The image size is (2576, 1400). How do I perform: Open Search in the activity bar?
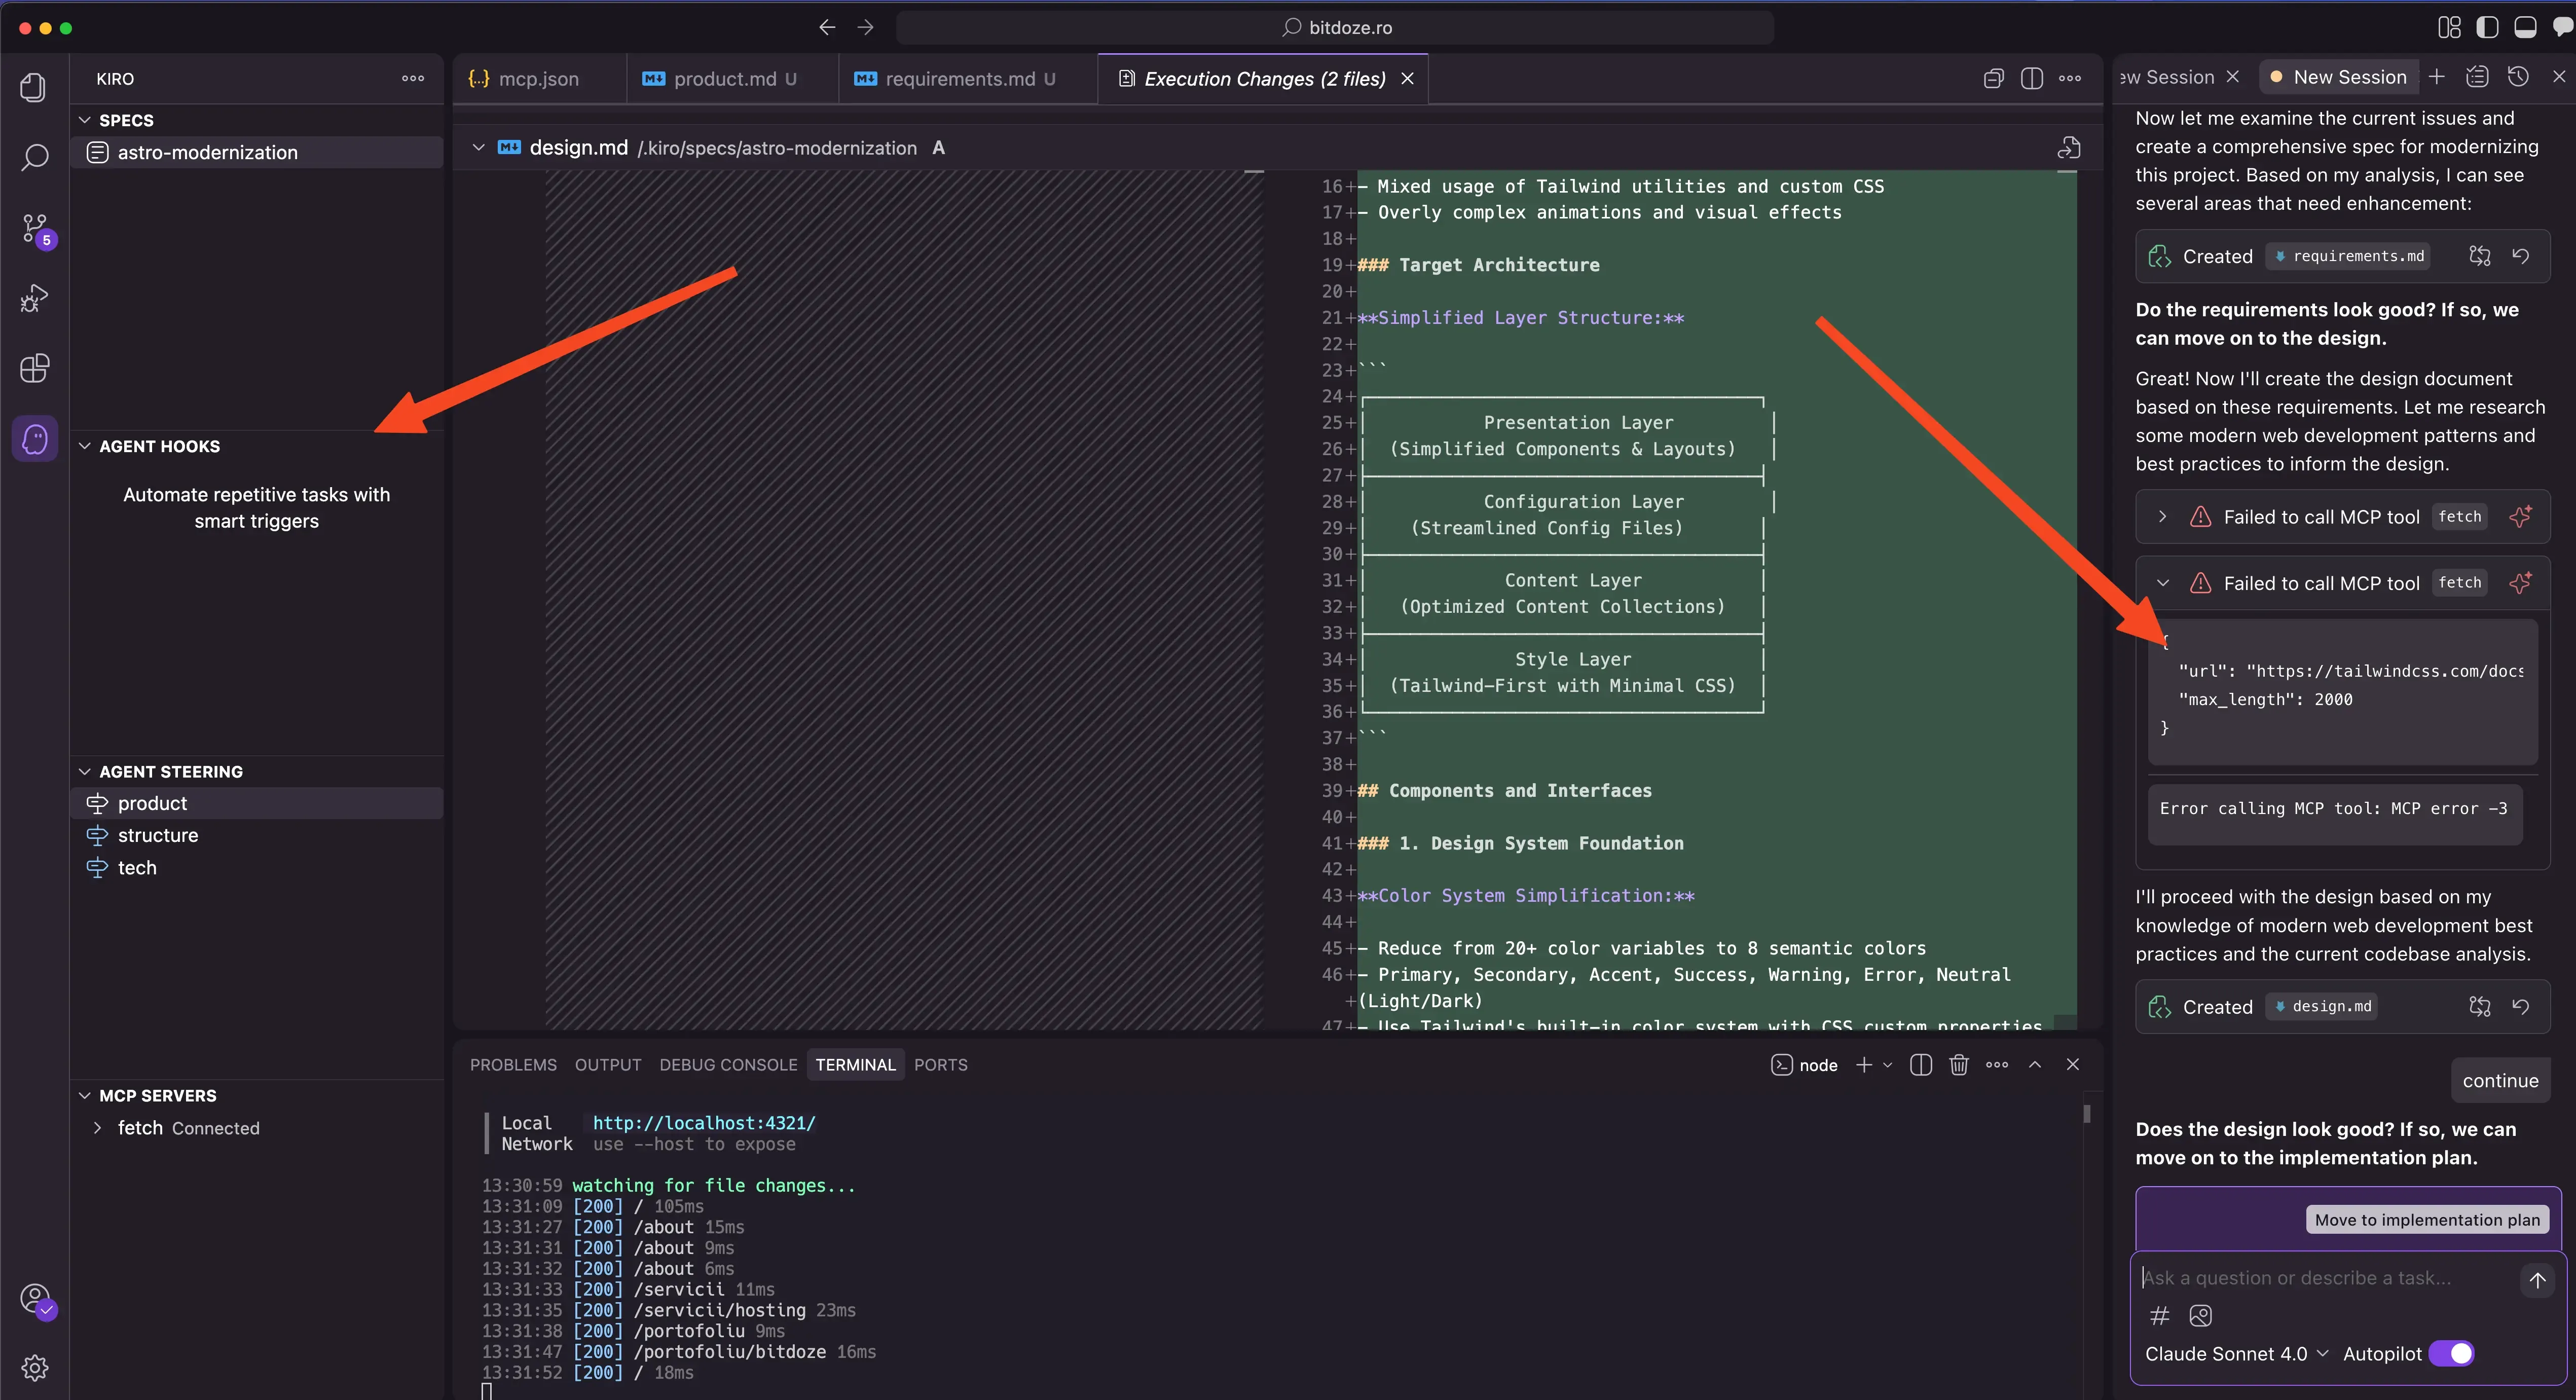(34, 158)
